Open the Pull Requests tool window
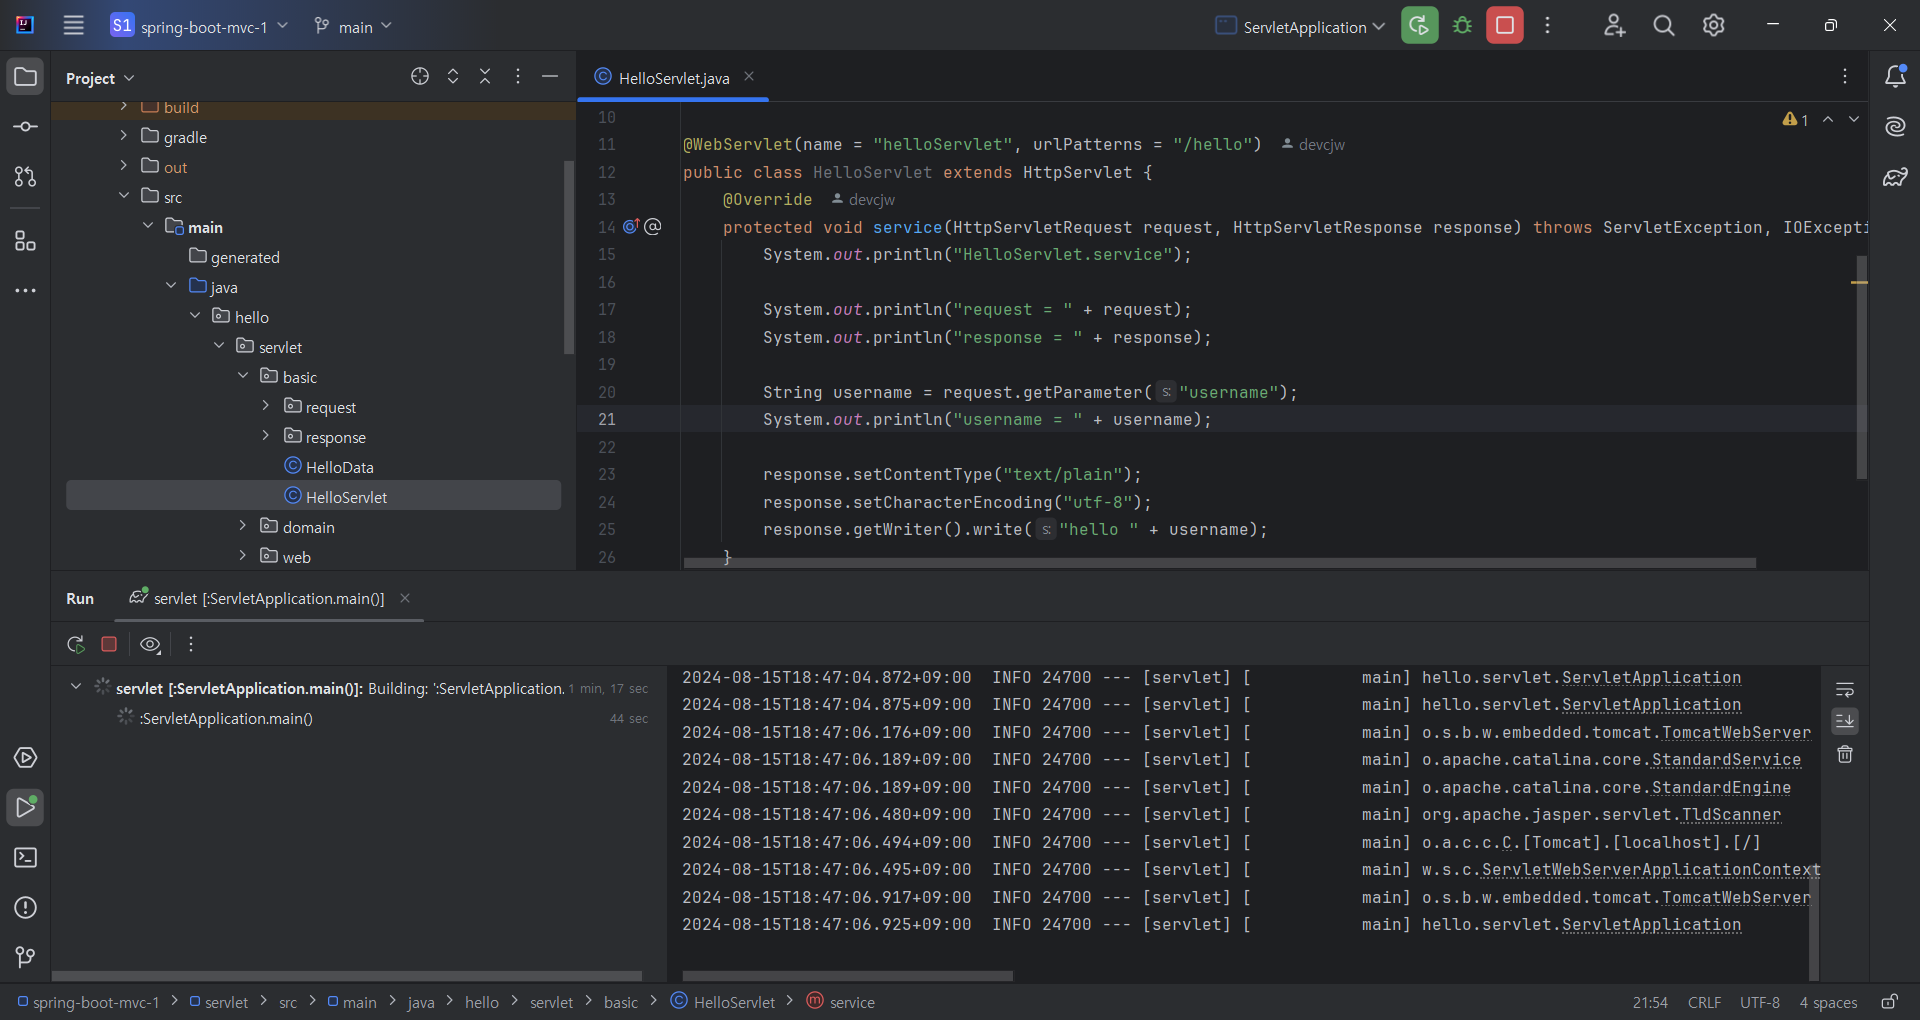The width and height of the screenshot is (1920, 1020). pos(26,177)
